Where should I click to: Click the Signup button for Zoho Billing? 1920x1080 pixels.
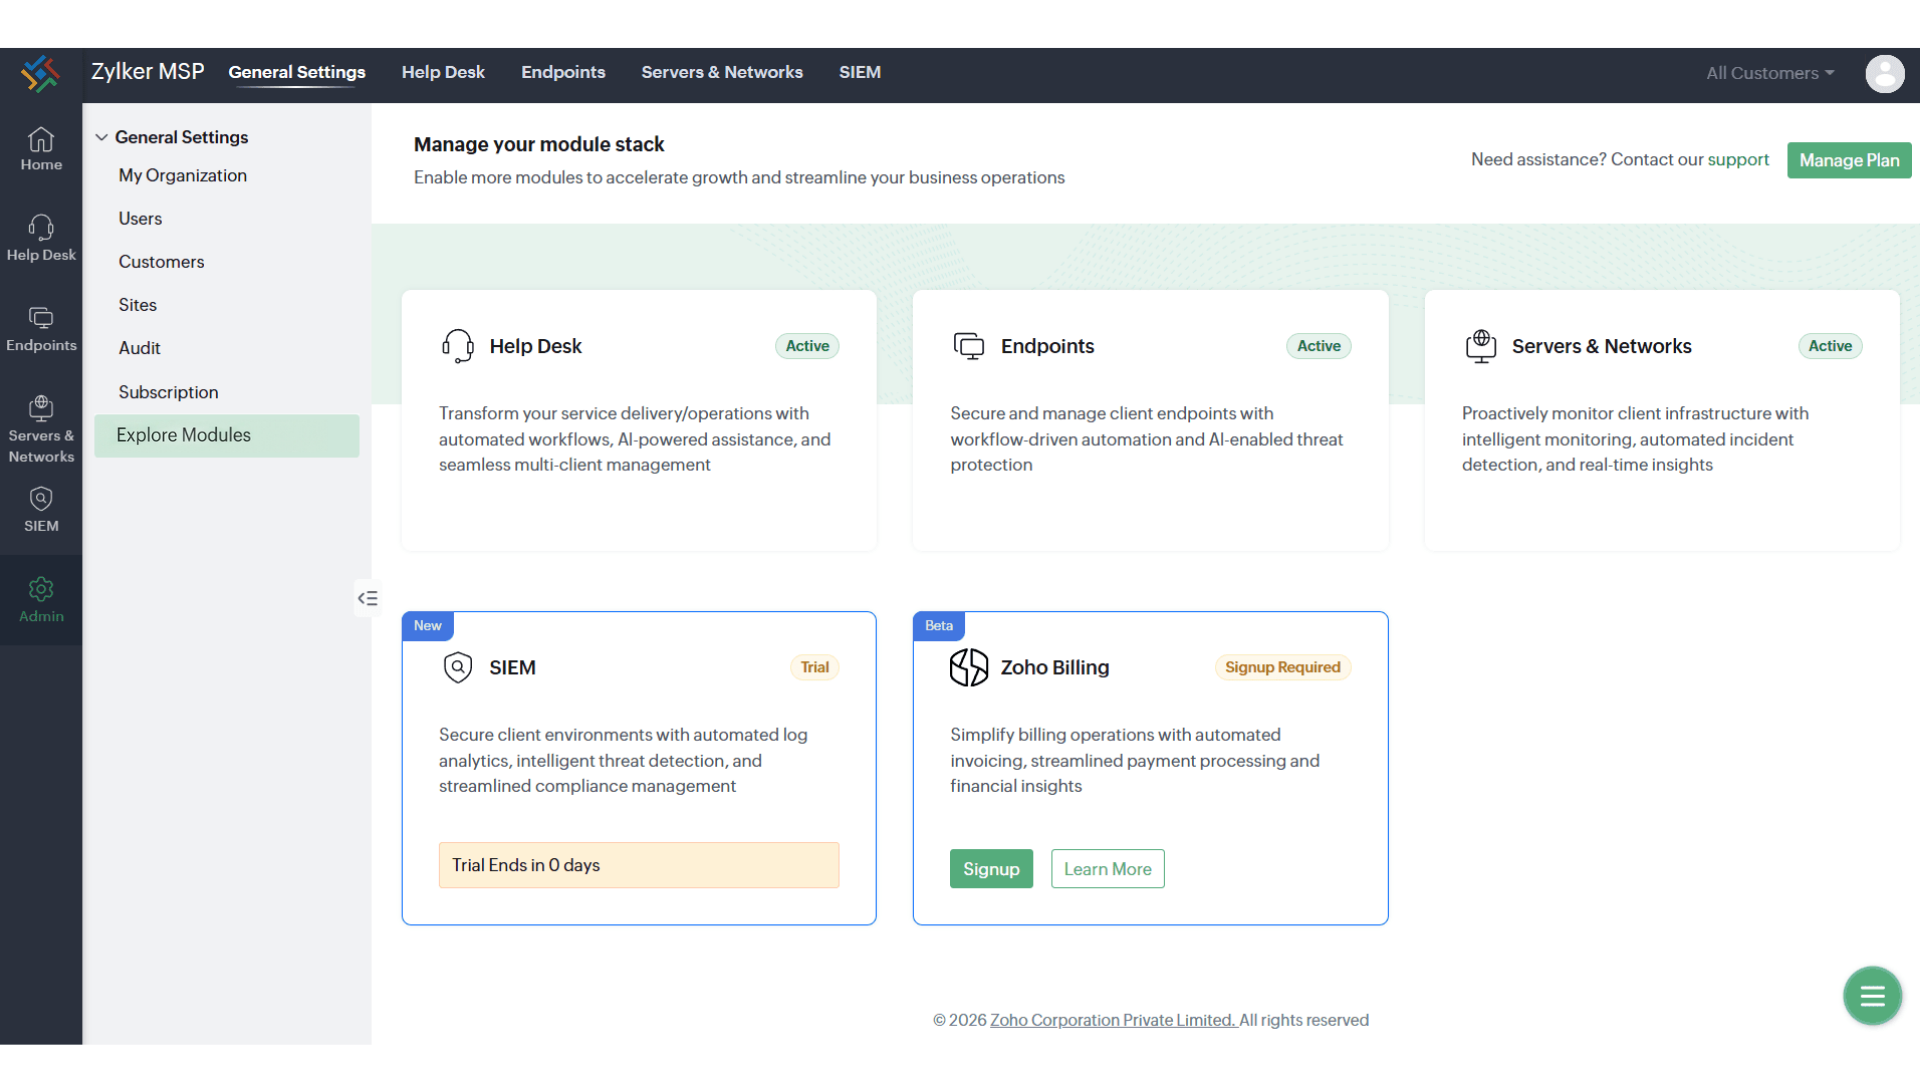[991, 869]
